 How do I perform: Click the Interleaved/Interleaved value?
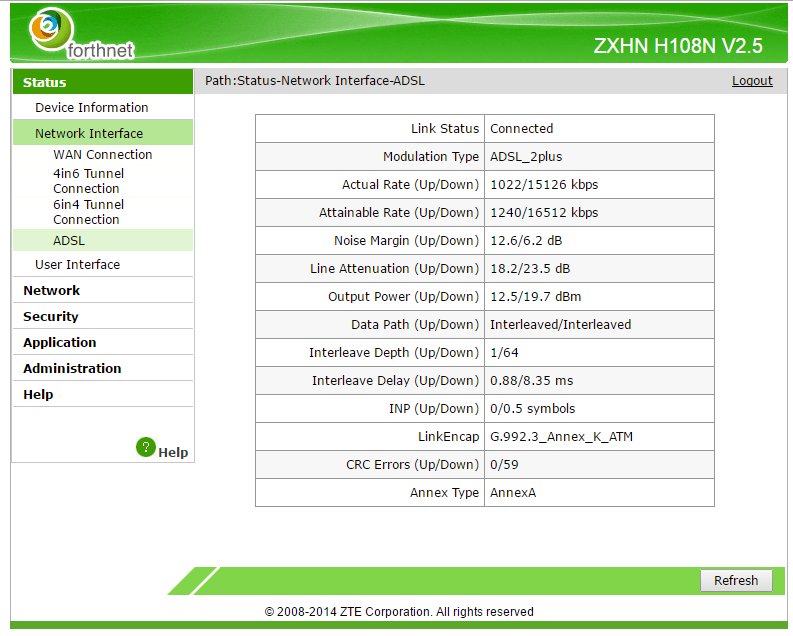tap(560, 325)
